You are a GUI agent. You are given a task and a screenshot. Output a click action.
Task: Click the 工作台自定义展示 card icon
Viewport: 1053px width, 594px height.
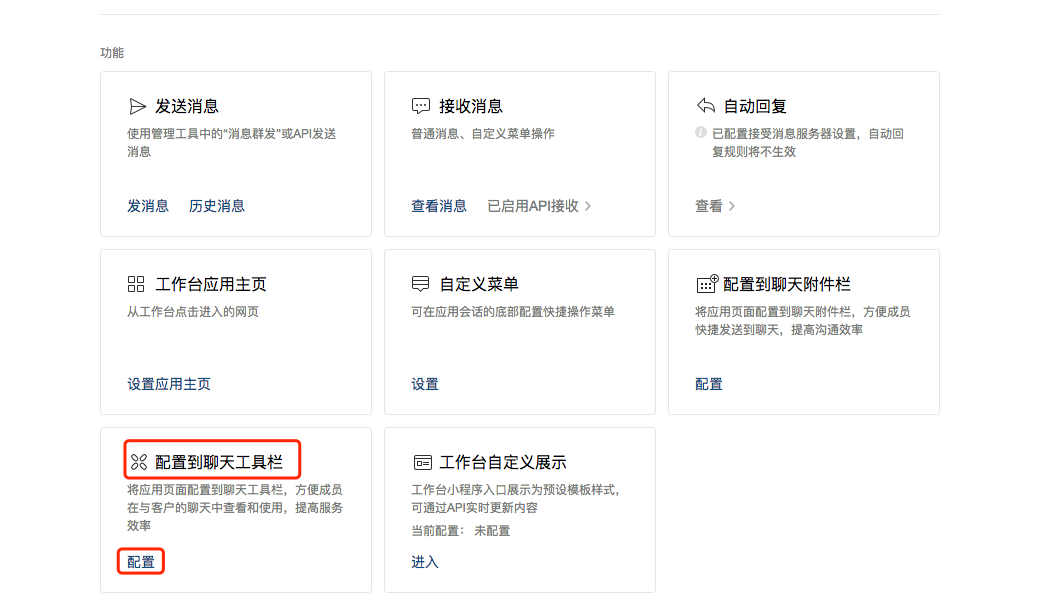pos(422,462)
